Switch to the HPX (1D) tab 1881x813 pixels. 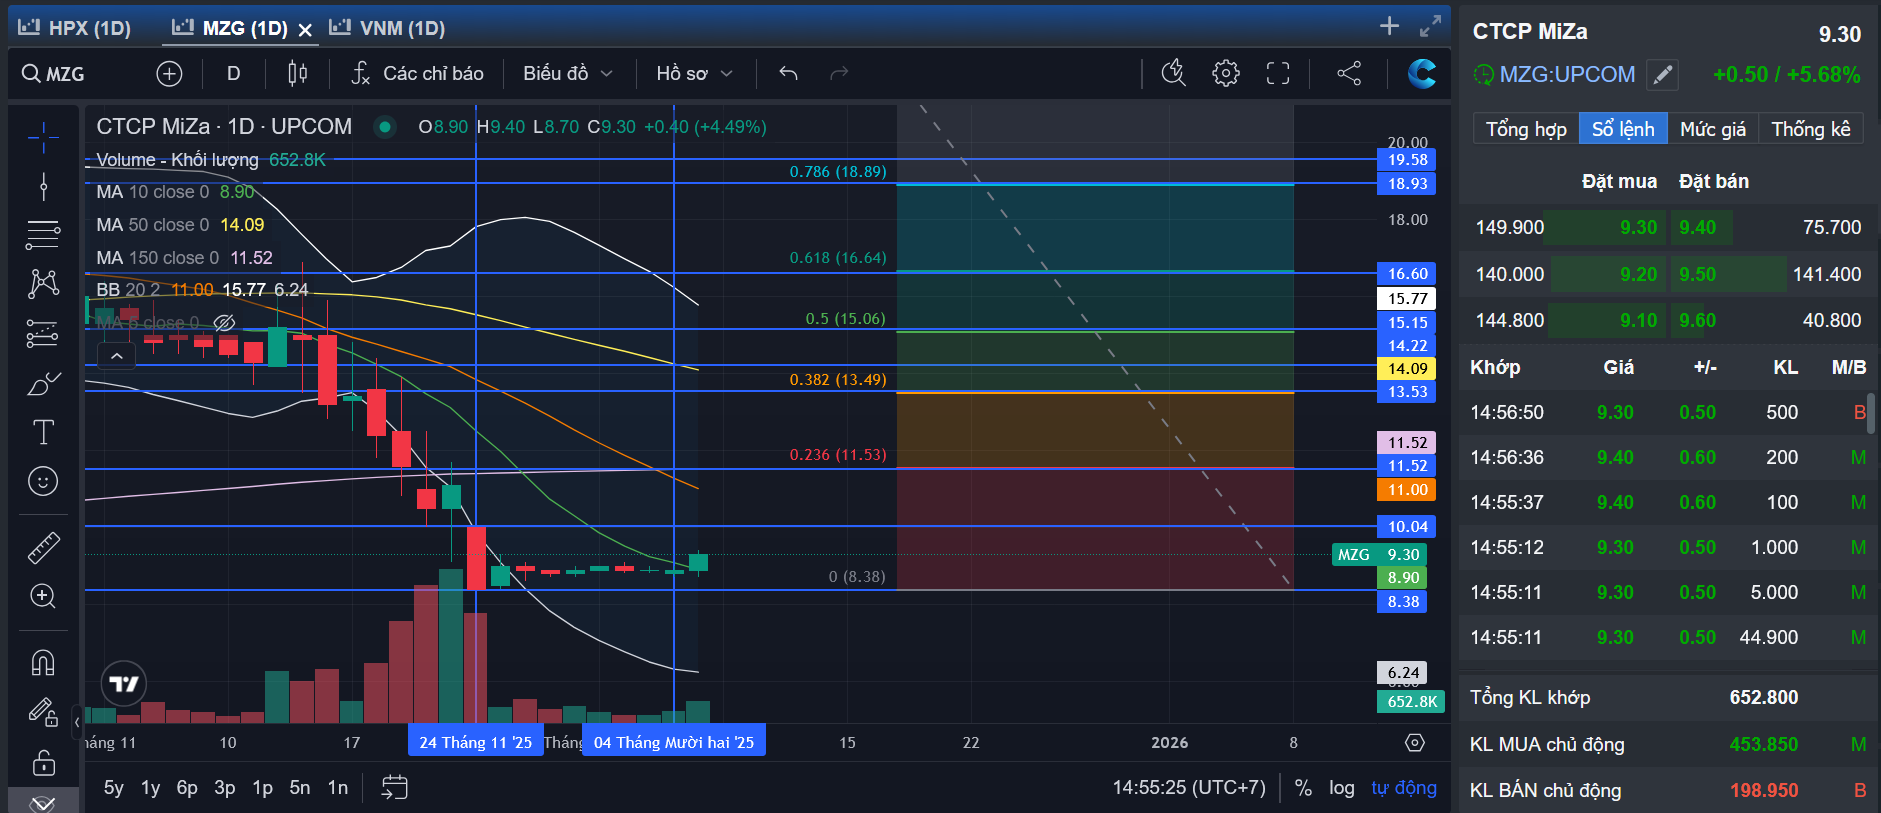pos(75,28)
